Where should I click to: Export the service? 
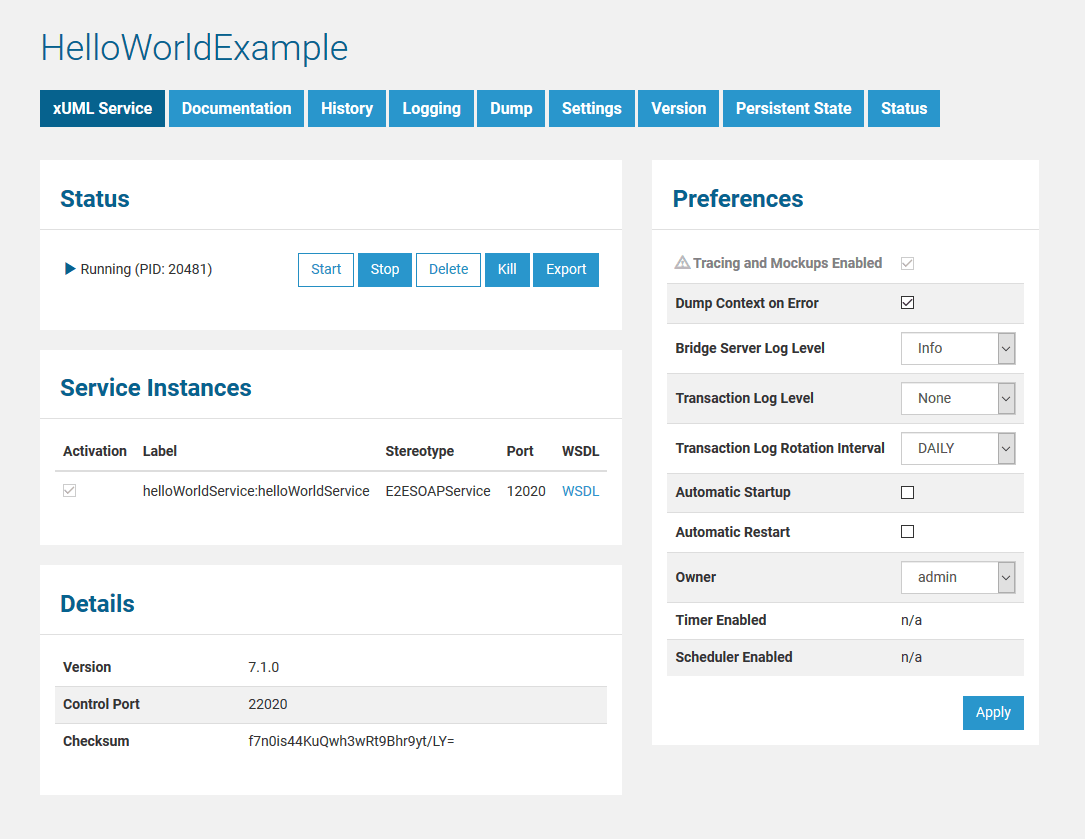(566, 270)
